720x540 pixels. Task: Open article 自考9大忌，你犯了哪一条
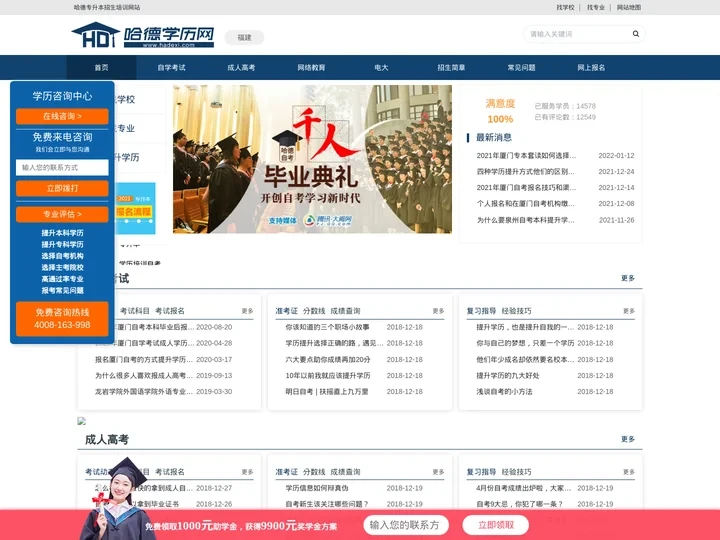pos(520,504)
